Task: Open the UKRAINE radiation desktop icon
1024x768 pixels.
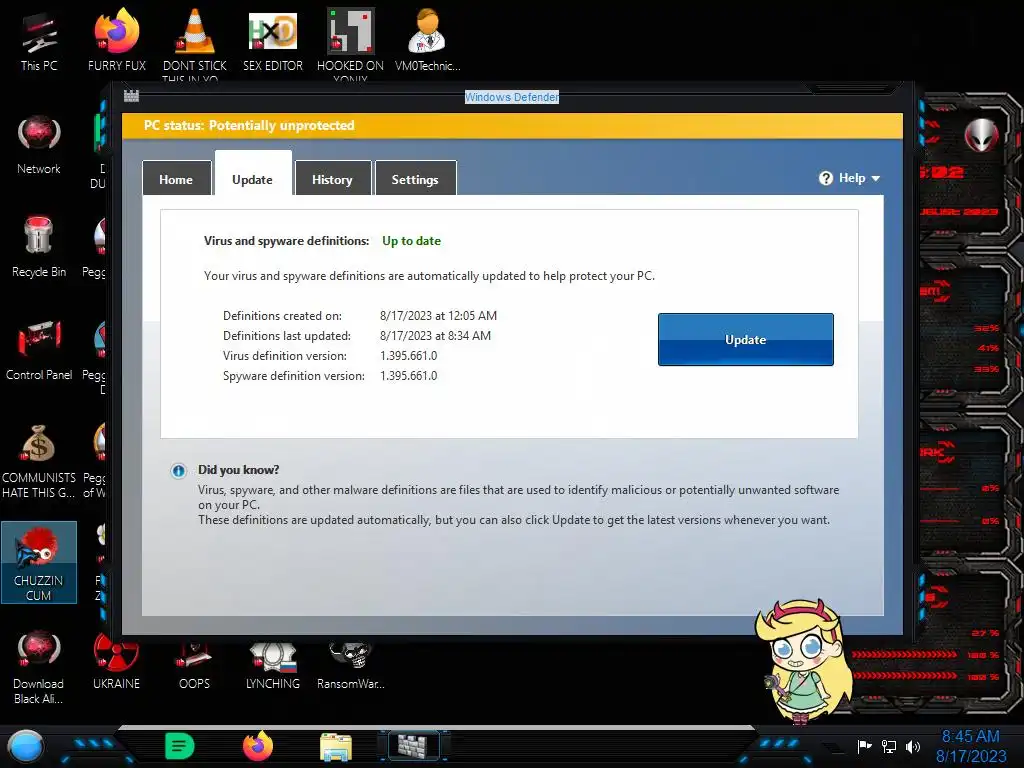Action: (x=116, y=664)
